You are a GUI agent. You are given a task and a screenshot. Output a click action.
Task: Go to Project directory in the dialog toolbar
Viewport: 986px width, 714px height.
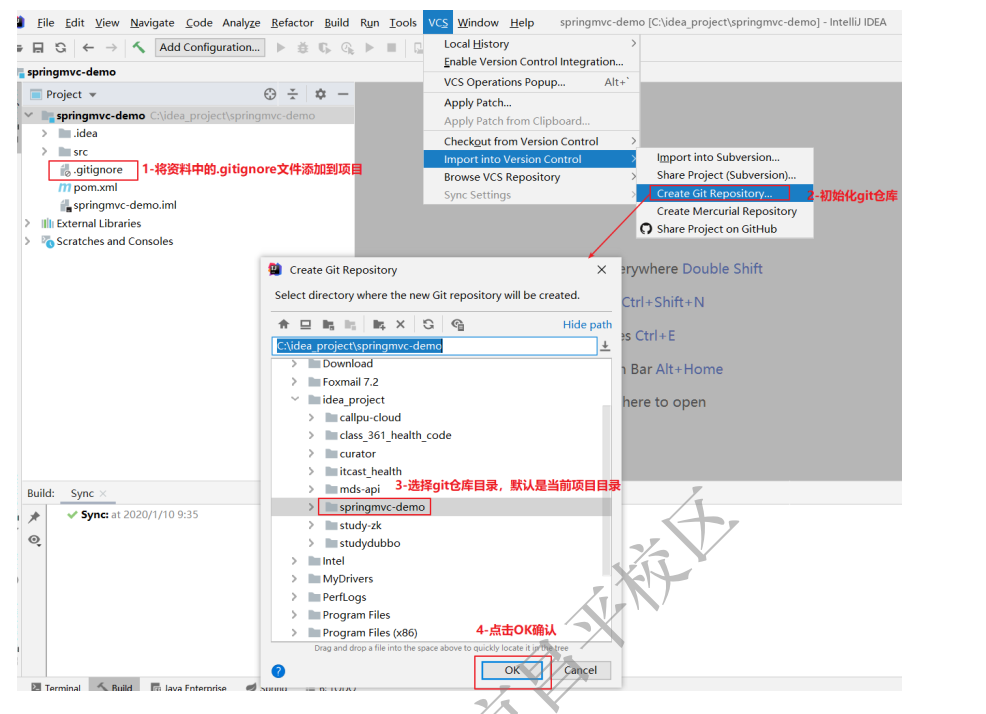328,324
